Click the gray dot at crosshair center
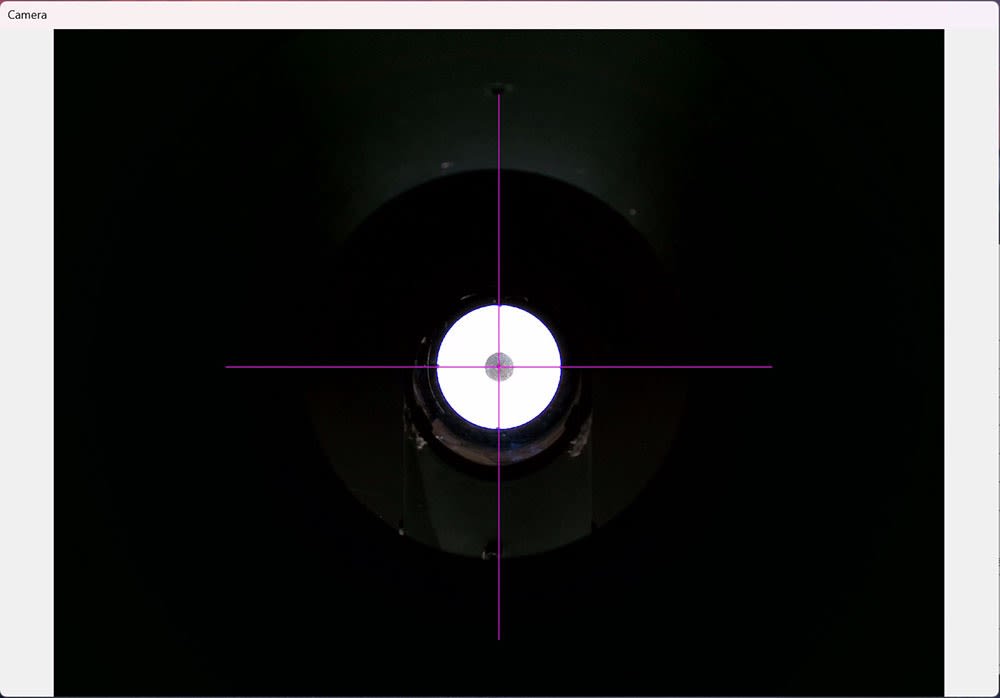 click(x=499, y=367)
